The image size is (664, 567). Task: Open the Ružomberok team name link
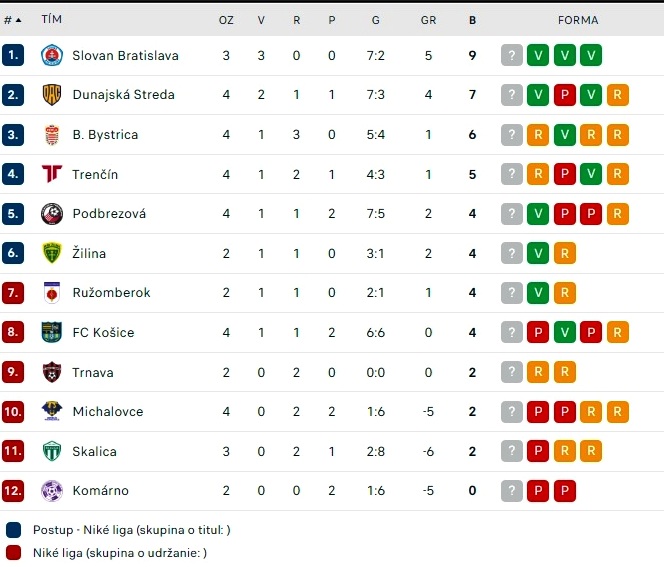click(x=111, y=293)
